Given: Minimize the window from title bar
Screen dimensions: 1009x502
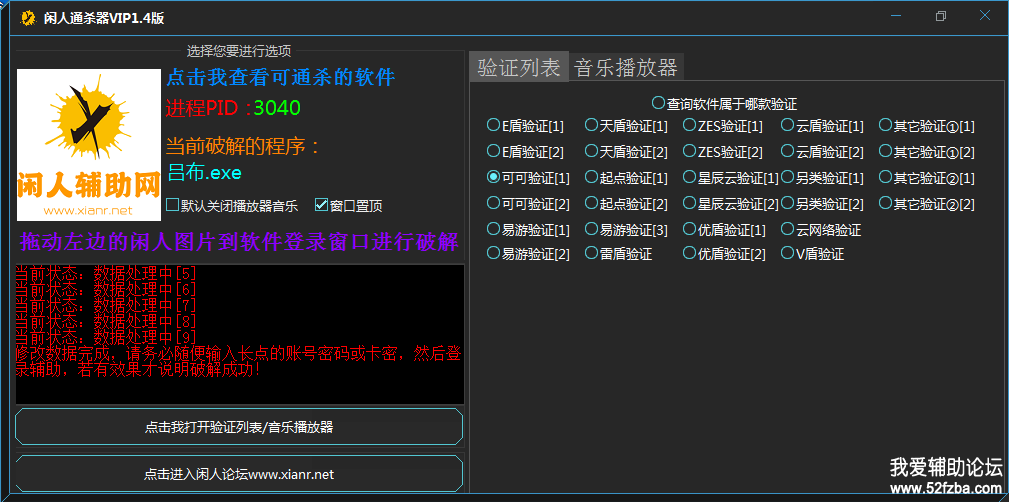Looking at the screenshot, I should [897, 16].
